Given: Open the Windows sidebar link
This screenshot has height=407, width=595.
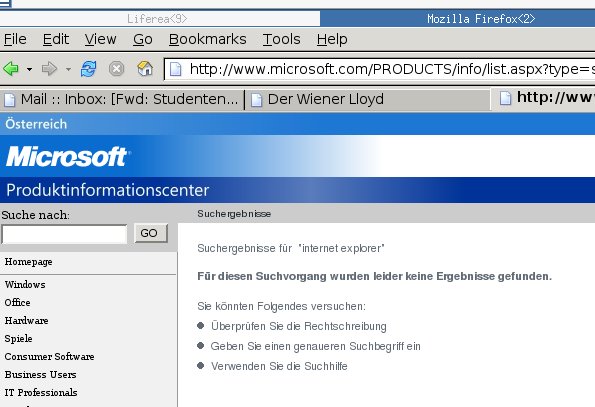Looking at the screenshot, I should (25, 284).
